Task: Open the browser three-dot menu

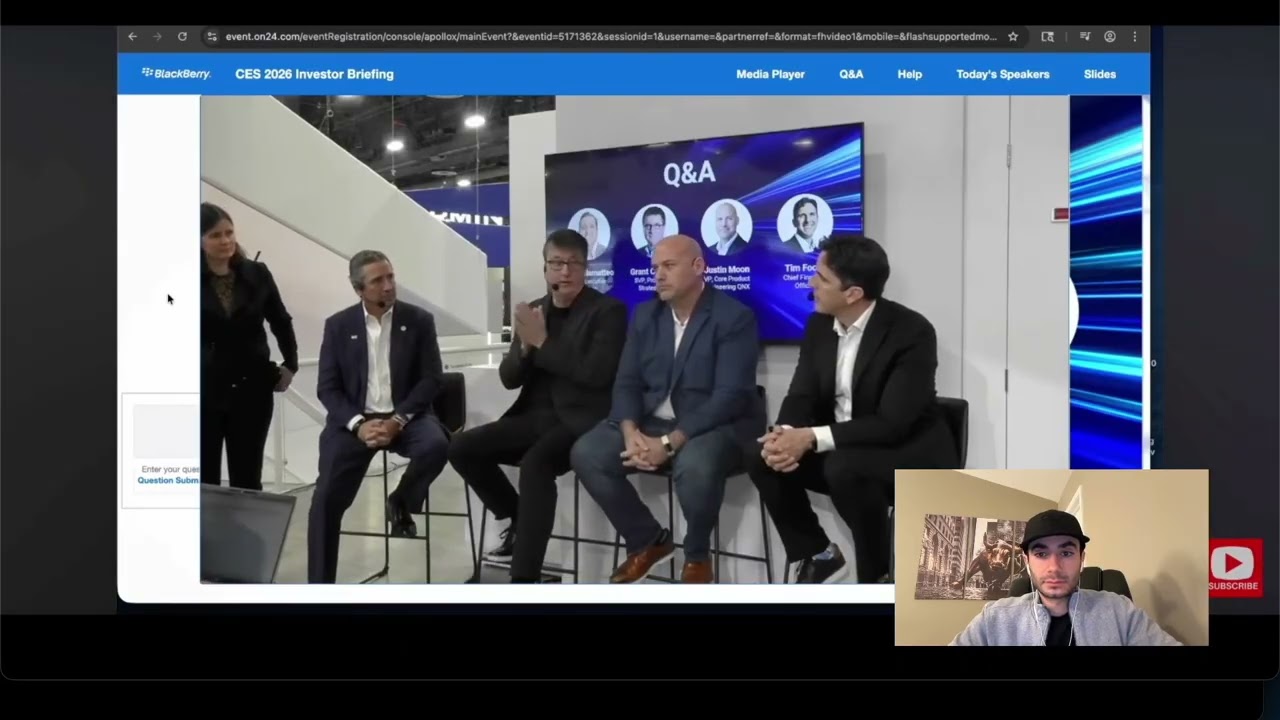Action: tap(1134, 36)
